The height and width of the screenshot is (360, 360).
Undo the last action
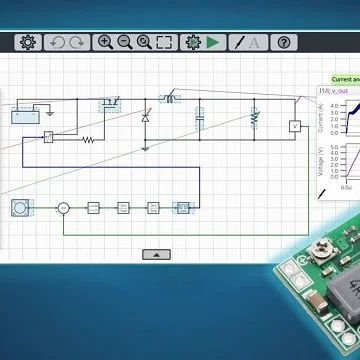click(57, 43)
